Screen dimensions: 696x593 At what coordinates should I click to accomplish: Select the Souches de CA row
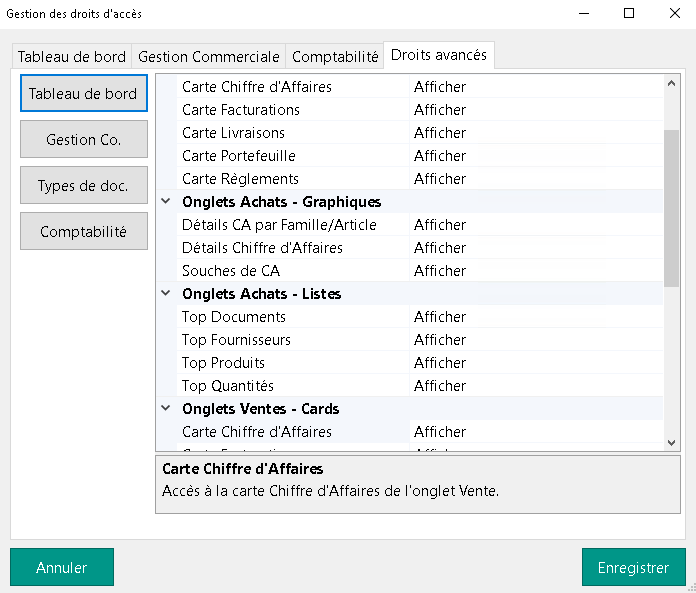point(231,271)
